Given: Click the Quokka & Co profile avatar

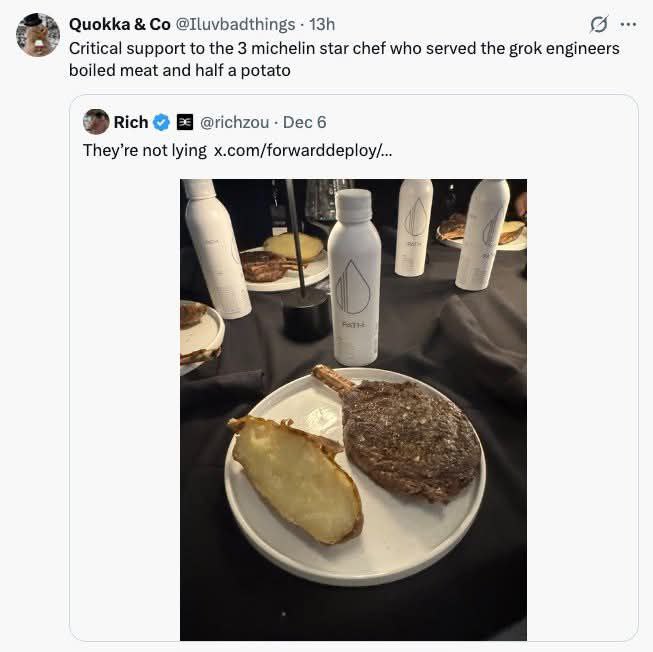Looking at the screenshot, I should [x=38, y=35].
